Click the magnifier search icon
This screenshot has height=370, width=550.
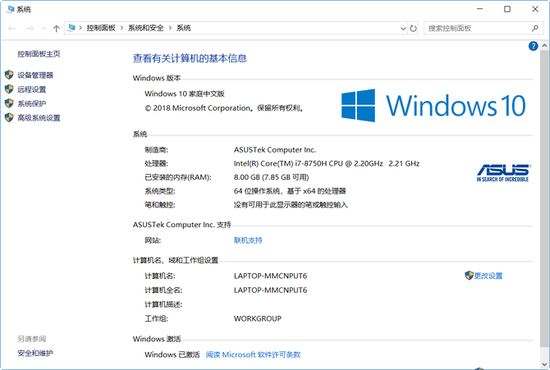535,28
